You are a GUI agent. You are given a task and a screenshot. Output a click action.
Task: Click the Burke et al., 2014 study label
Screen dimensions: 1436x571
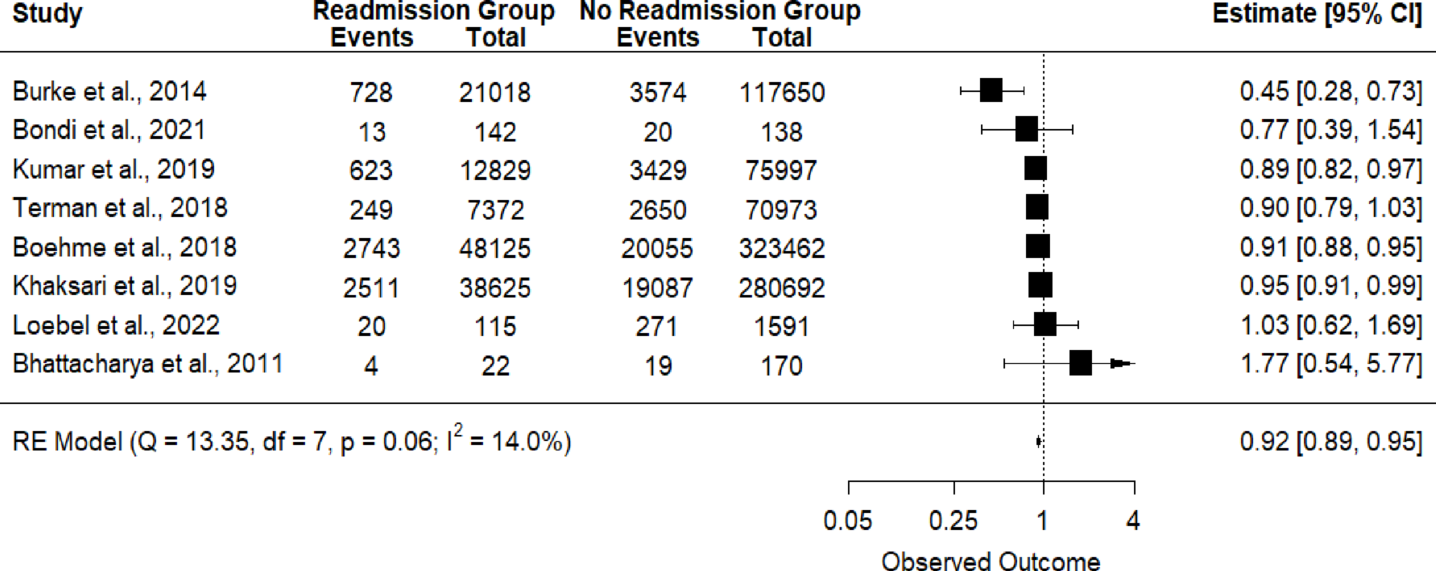(x=110, y=92)
